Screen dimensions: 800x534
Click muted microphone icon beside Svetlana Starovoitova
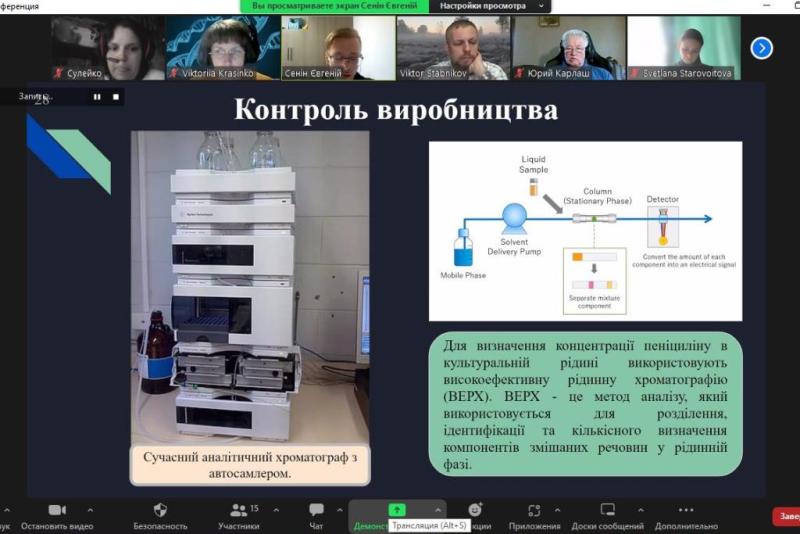(635, 73)
